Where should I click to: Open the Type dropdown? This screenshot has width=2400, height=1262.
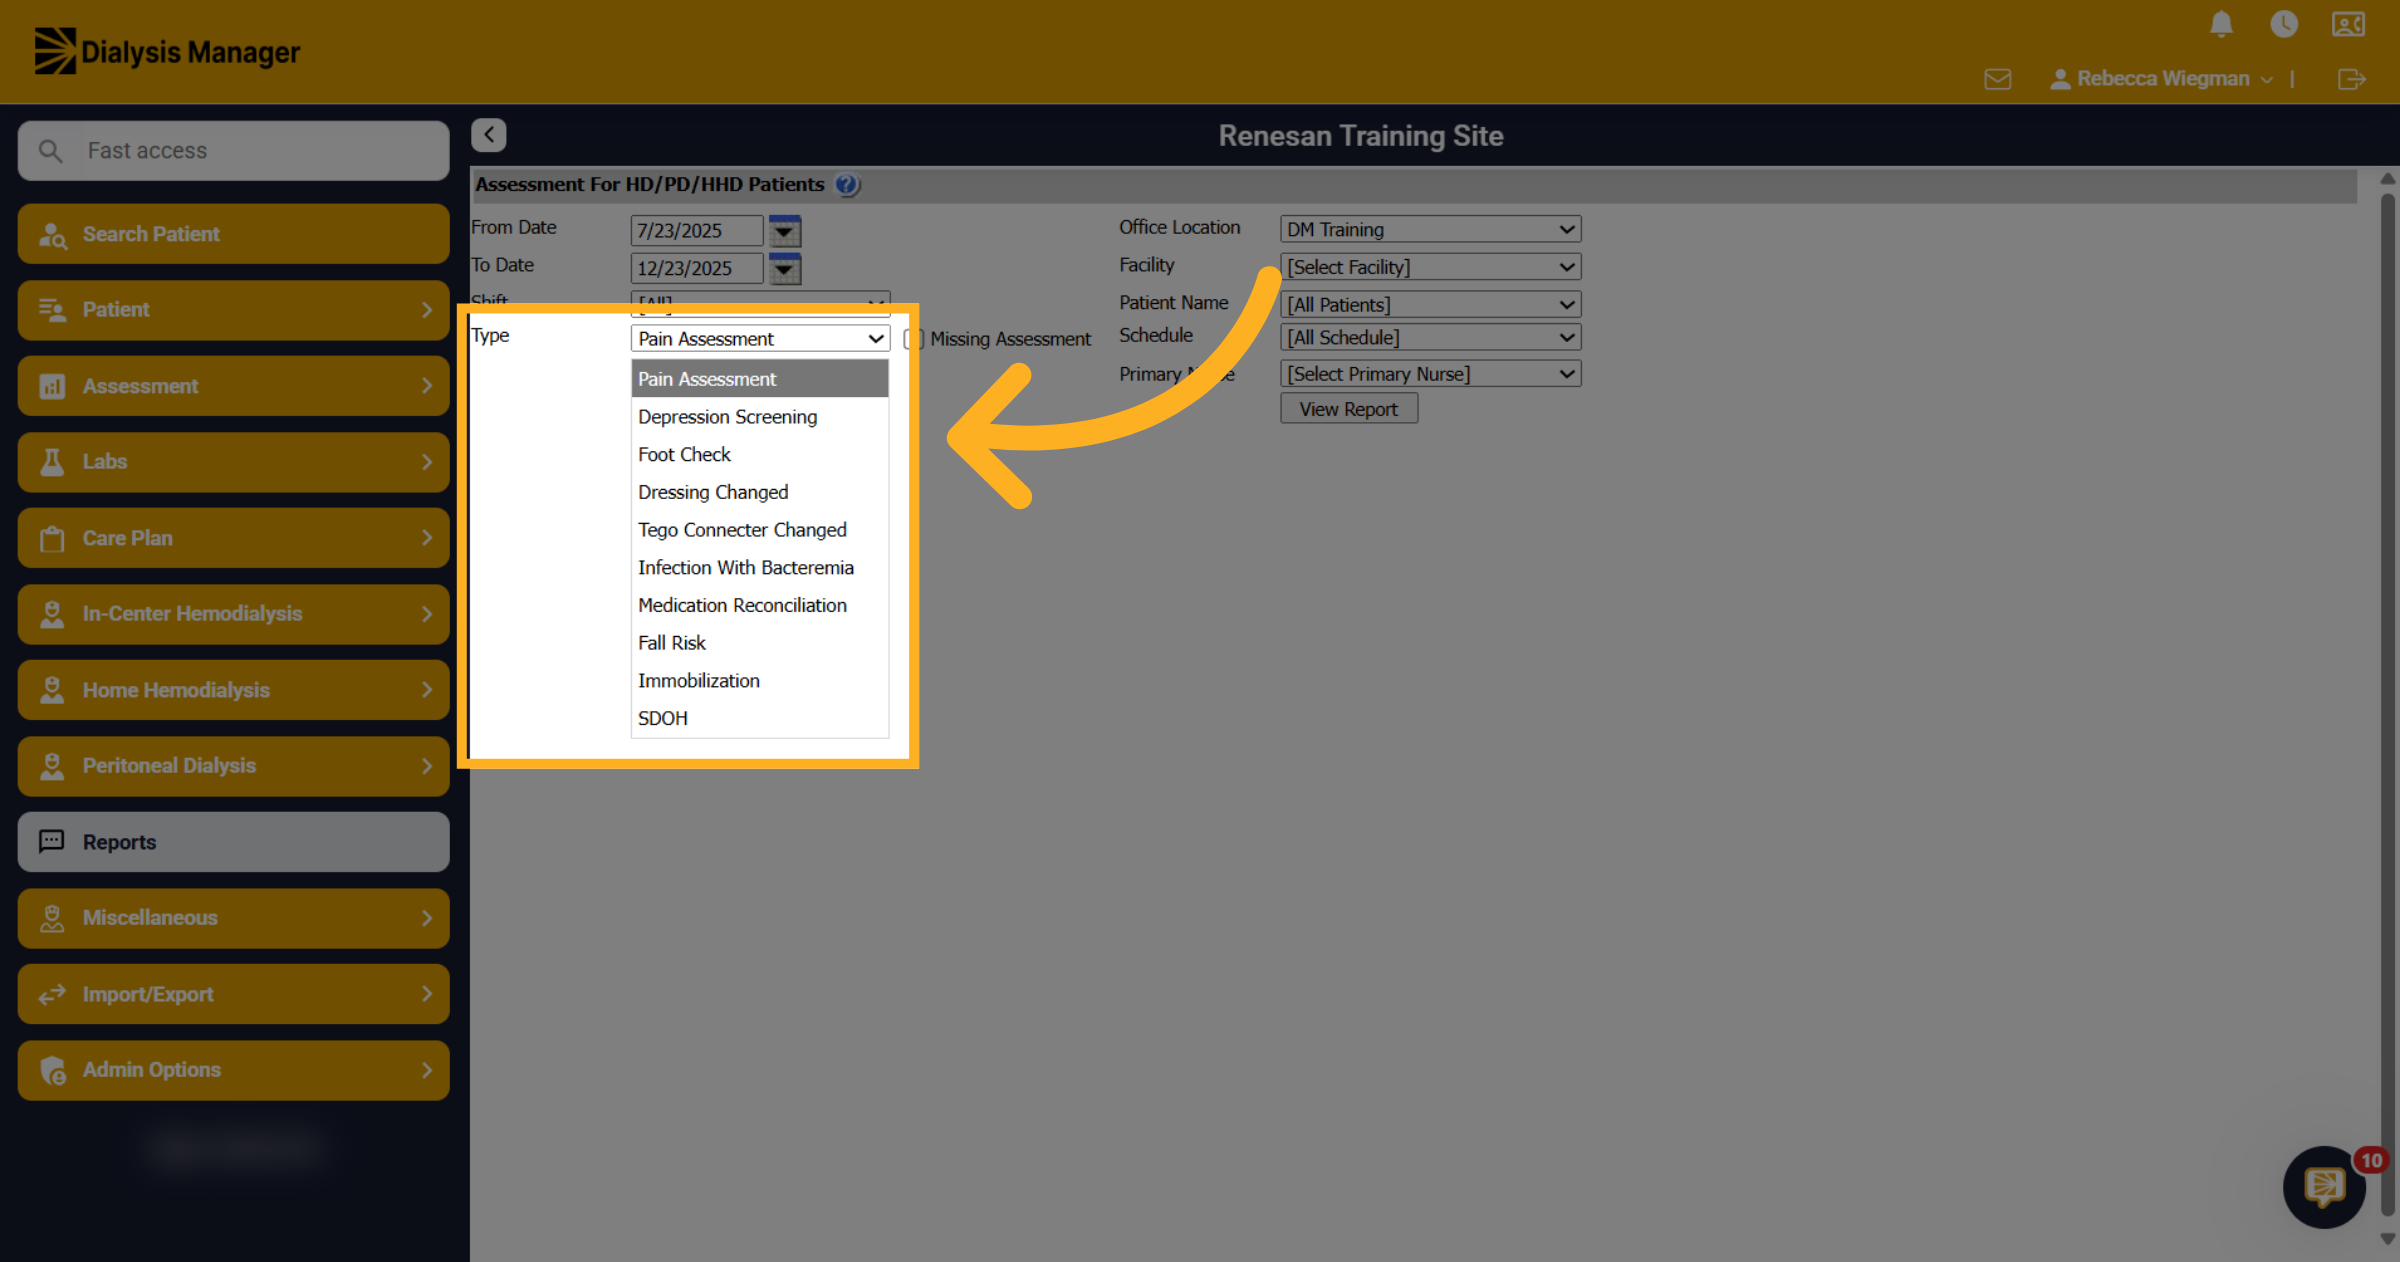(x=760, y=339)
